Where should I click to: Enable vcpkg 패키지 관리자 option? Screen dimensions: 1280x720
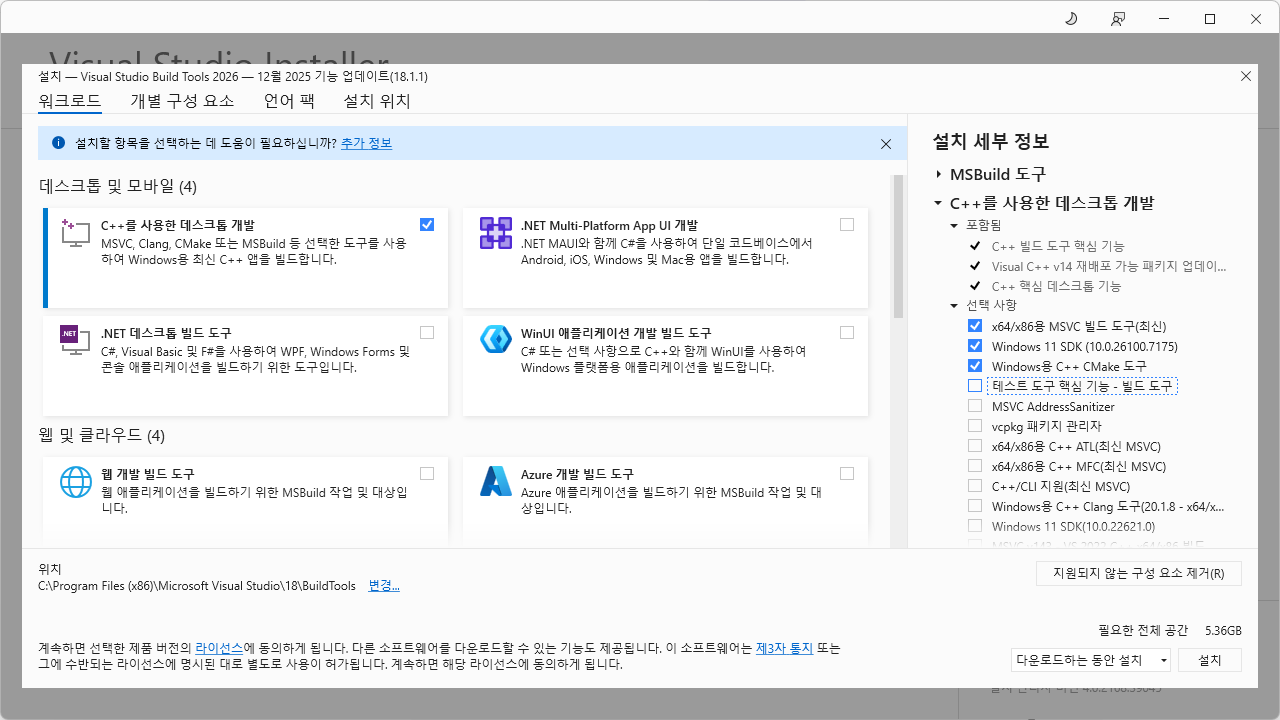click(975, 426)
